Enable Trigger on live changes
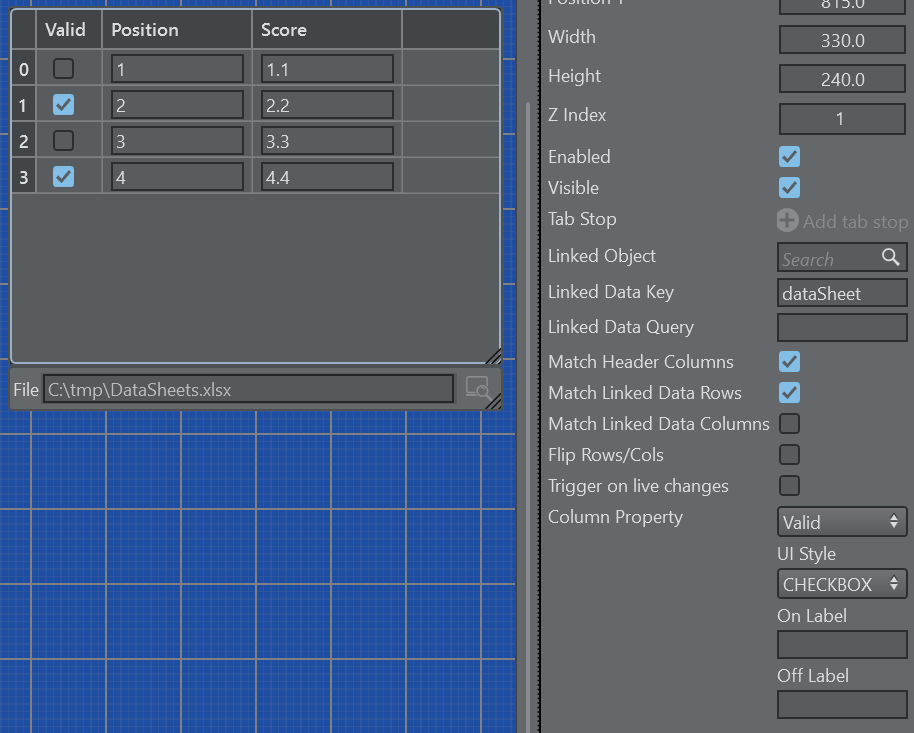The height and width of the screenshot is (733, 914). pyautogui.click(x=789, y=486)
